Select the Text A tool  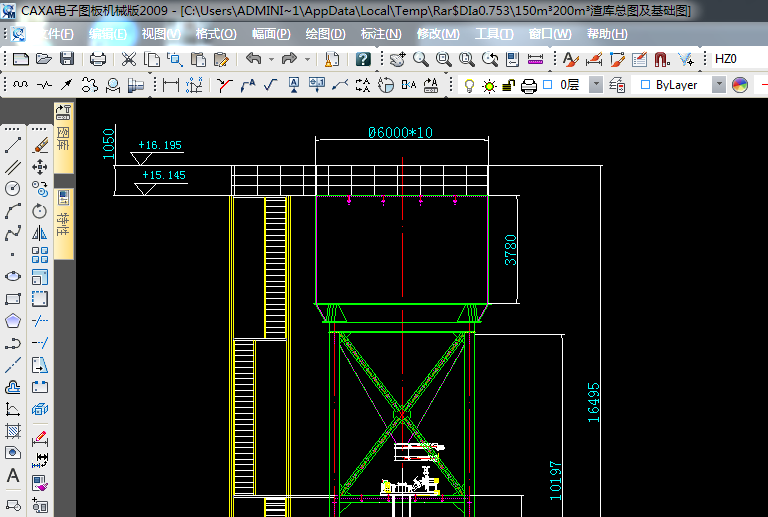[x=13, y=475]
